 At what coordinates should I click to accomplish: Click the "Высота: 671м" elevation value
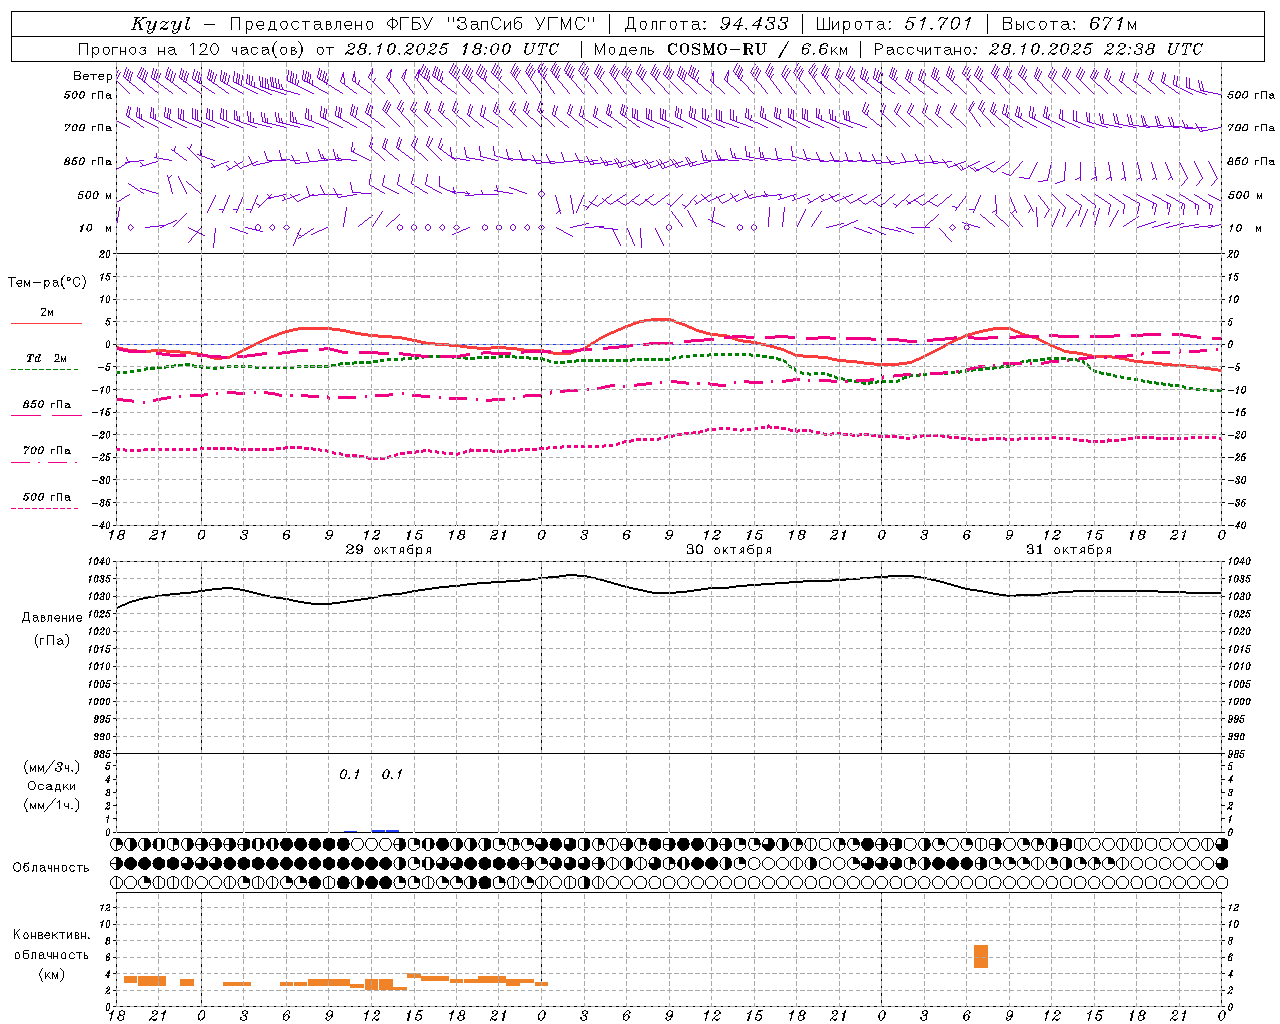pyautogui.click(x=1069, y=24)
